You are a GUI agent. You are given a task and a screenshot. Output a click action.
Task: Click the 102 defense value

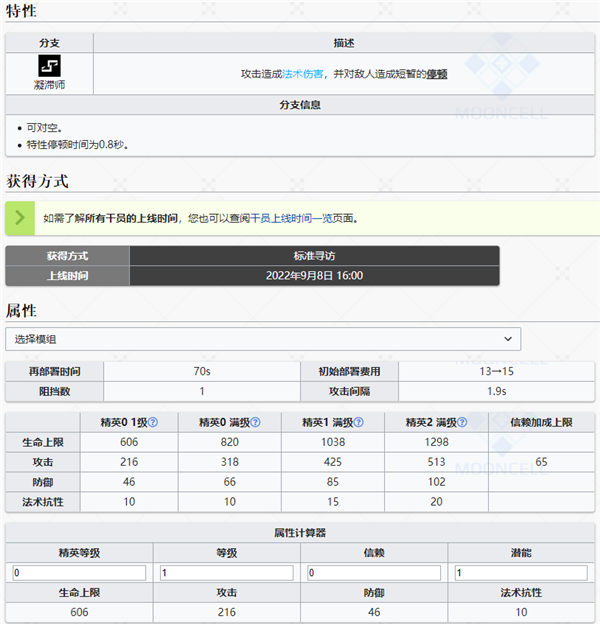point(436,482)
